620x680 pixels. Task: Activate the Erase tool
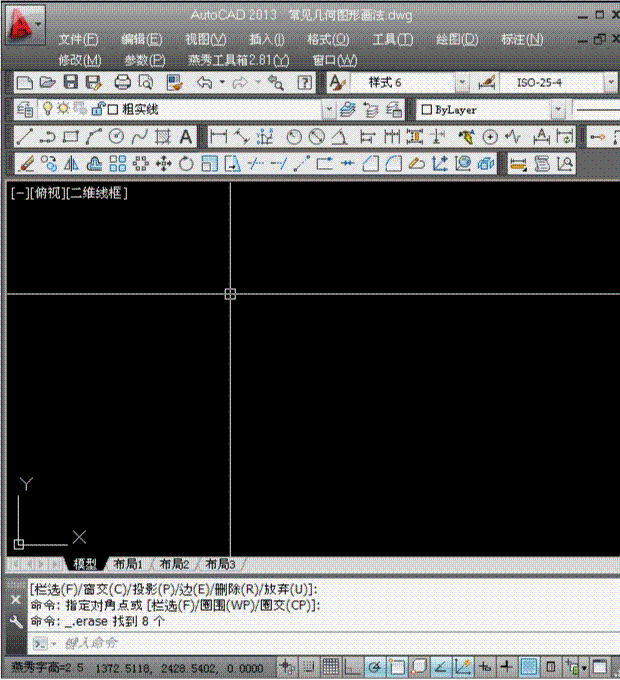click(x=26, y=164)
